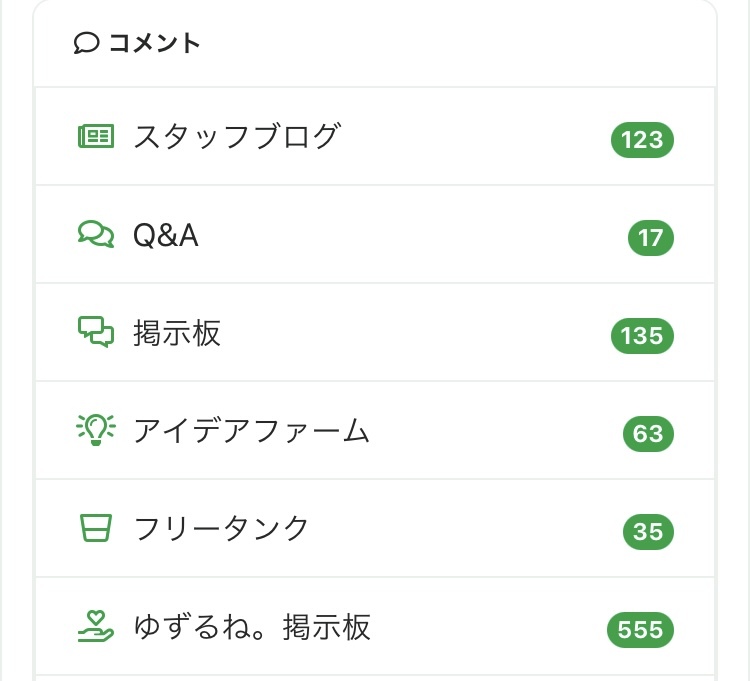This screenshot has width=750, height=681.
Task: Click the 17 count badge on Q&A
Action: (651, 238)
